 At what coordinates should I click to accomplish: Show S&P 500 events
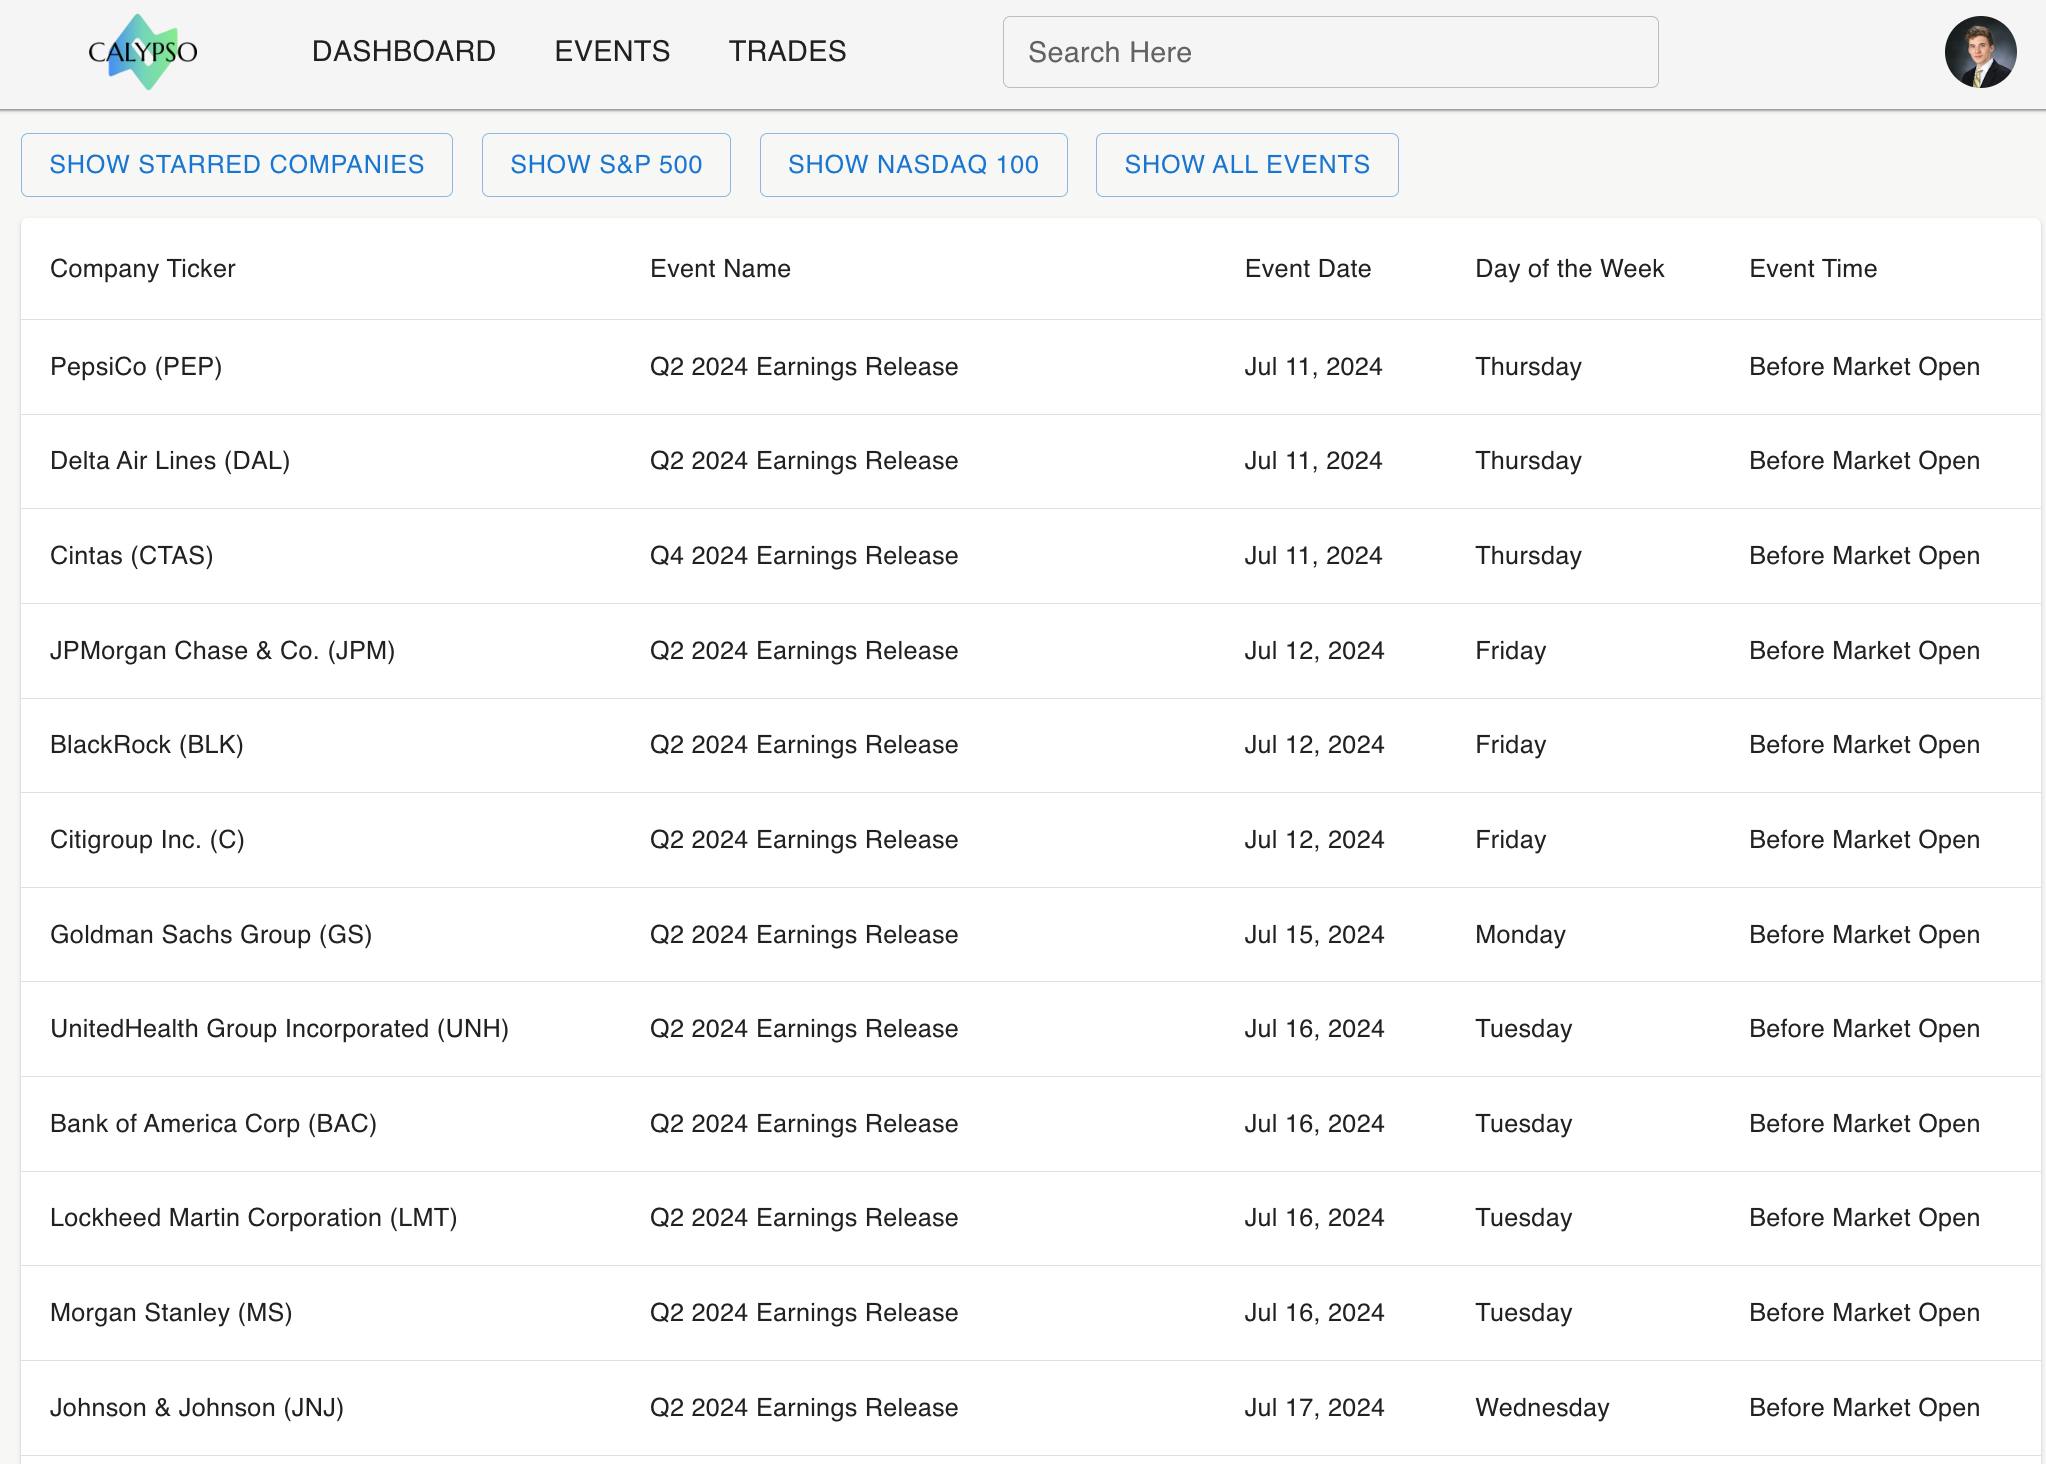coord(606,165)
